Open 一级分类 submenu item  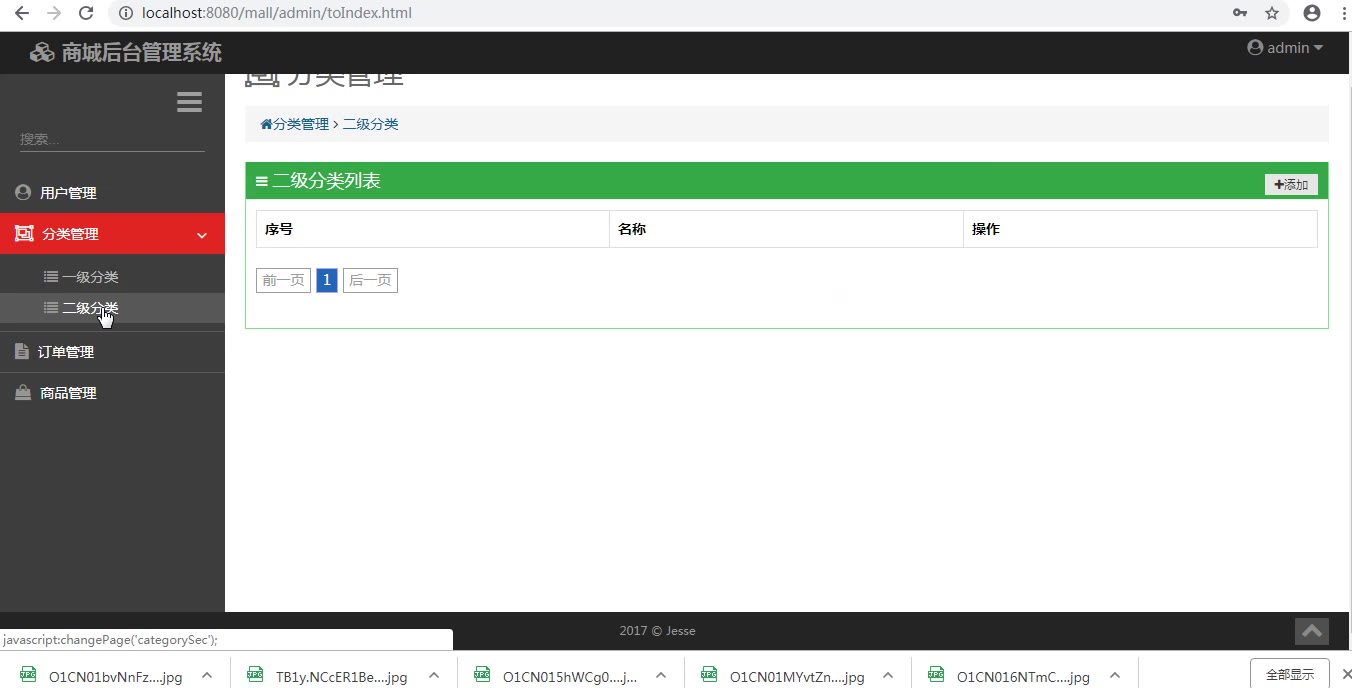(x=112, y=277)
